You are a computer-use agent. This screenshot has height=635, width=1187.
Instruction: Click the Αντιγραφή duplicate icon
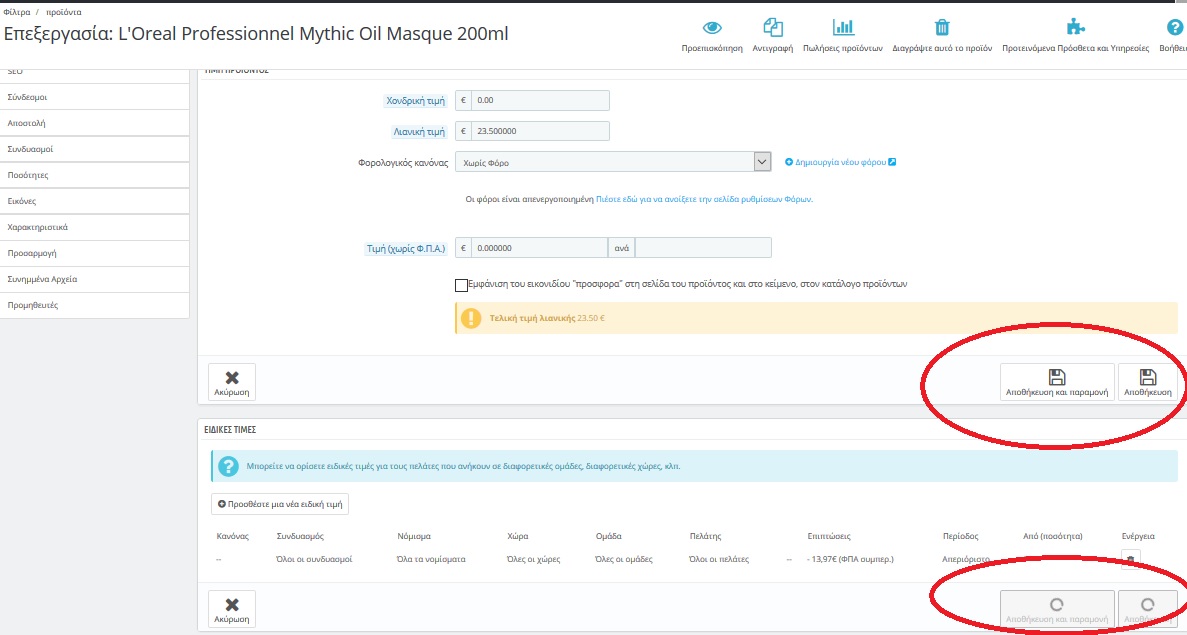[772, 28]
